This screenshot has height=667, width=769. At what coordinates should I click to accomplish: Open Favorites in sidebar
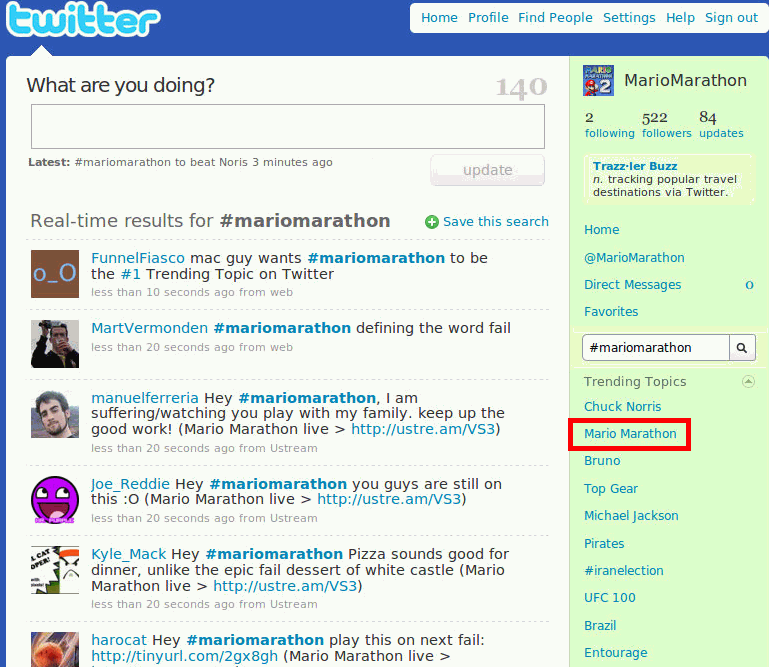[x=611, y=312]
